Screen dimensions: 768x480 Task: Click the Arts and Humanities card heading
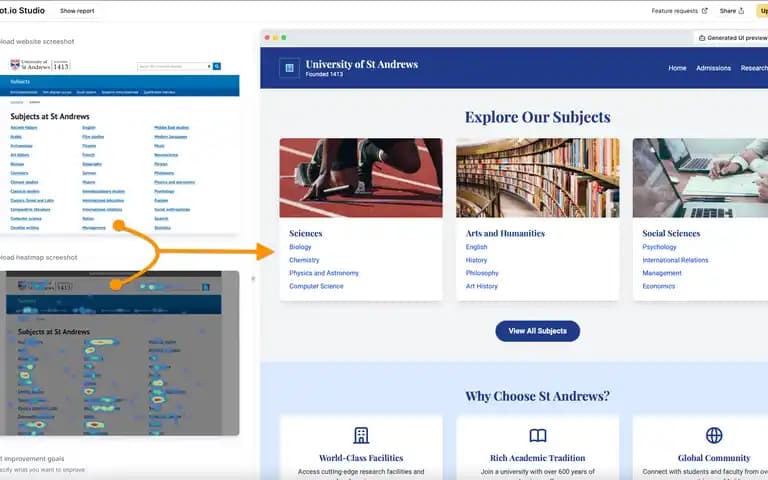(505, 234)
